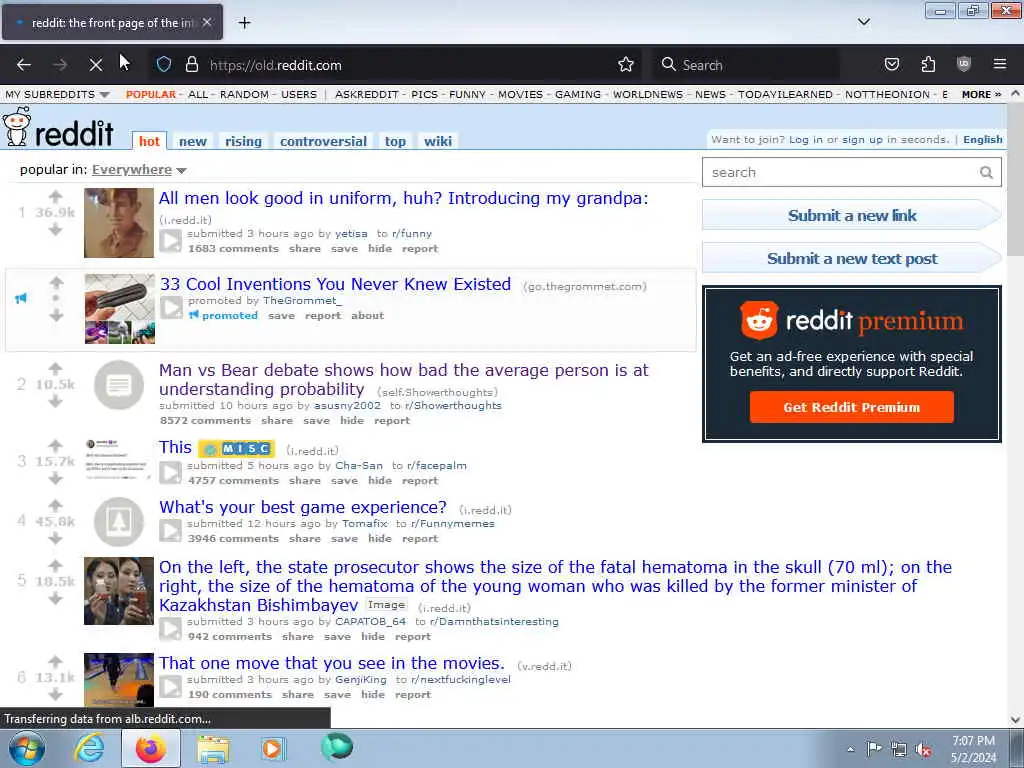Switch to the rising tab

pyautogui.click(x=243, y=142)
